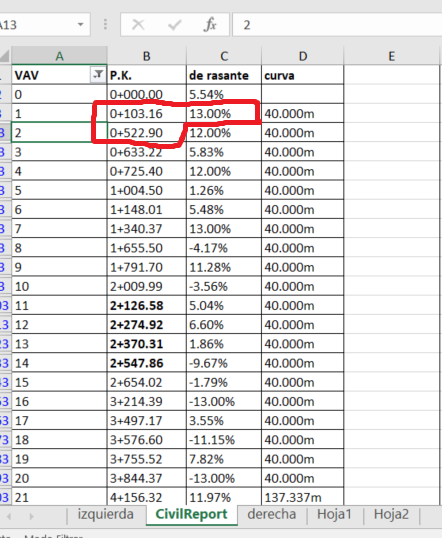
Task: Select cell containing 2+654.02
Action: click(x=147, y=383)
